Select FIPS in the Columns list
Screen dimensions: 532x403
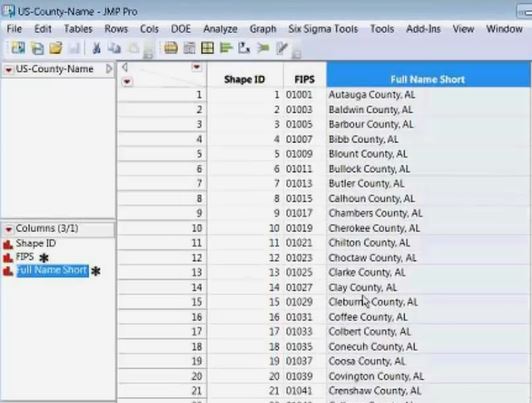pyautogui.click(x=25, y=257)
